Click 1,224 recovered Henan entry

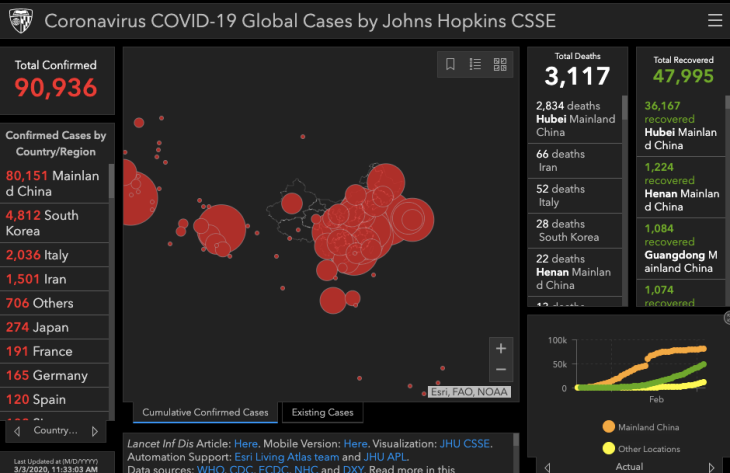[x=681, y=187]
